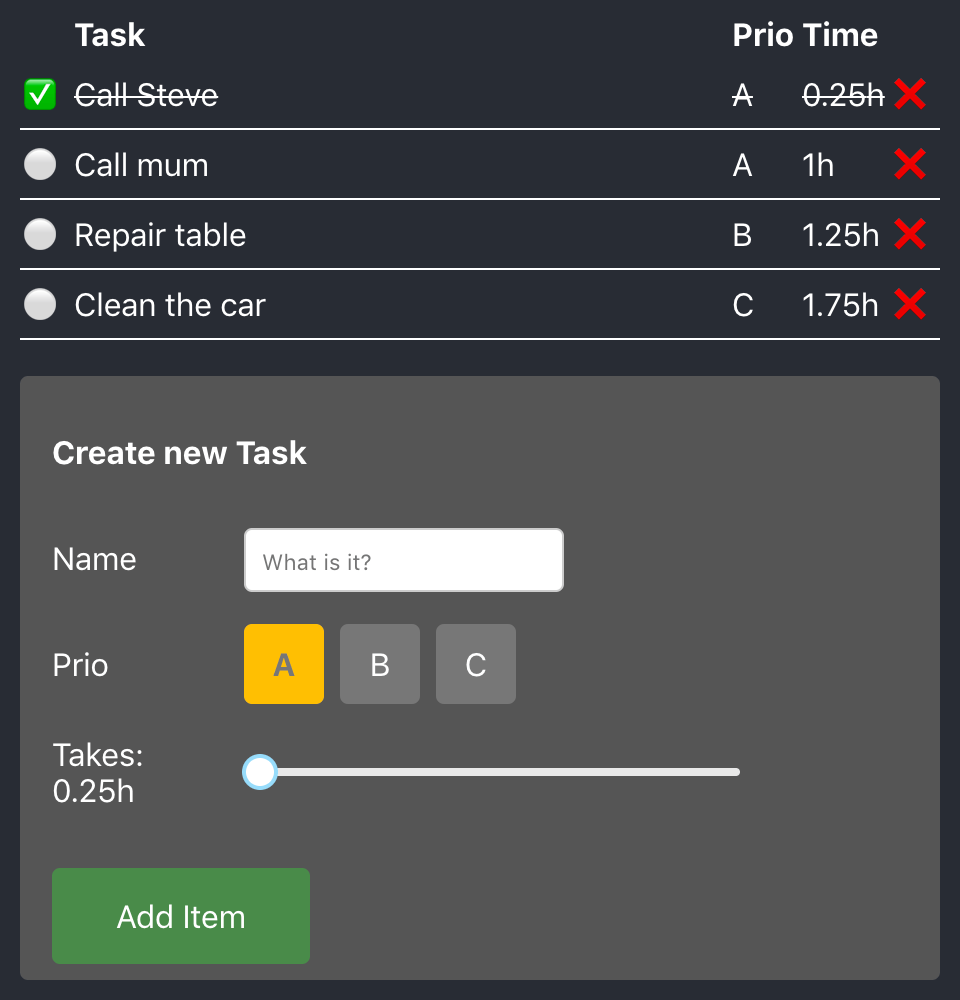Uncheck the completed Call Steve checkbox
Viewport: 960px width, 1000px height.
(x=40, y=95)
